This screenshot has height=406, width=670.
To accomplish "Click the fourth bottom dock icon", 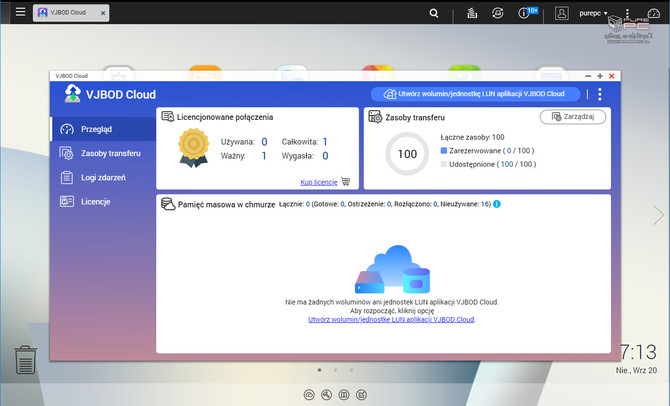I will click(x=361, y=395).
